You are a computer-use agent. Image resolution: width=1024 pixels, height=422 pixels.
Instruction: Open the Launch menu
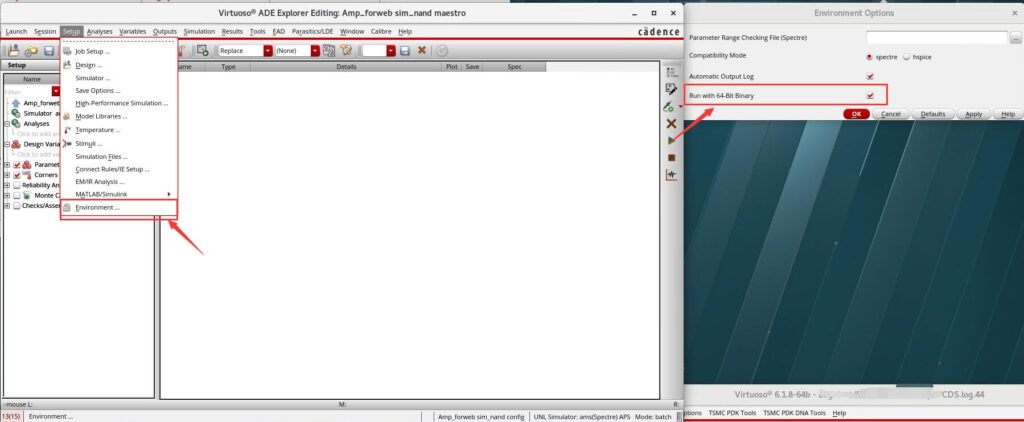point(16,31)
